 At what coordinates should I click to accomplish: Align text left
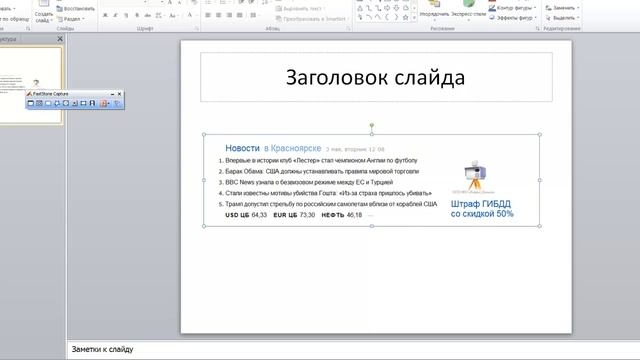(208, 15)
